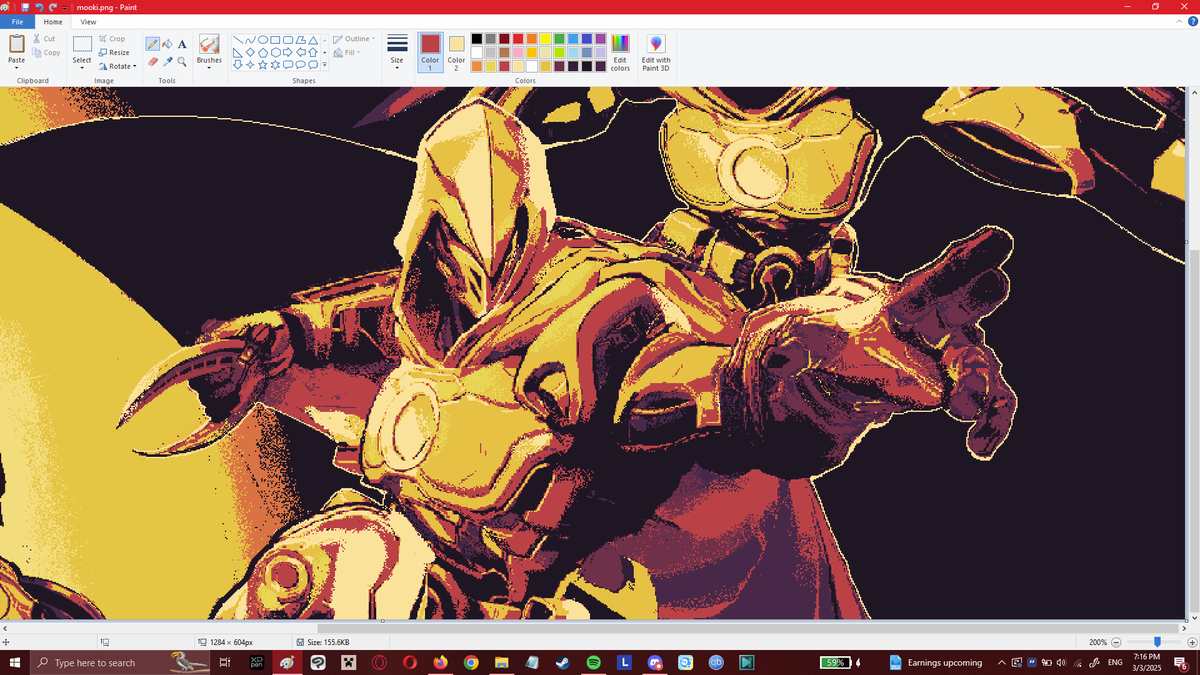Open Customize Quick Access Toolbar dropdown
1200x675 pixels.
click(66, 7)
